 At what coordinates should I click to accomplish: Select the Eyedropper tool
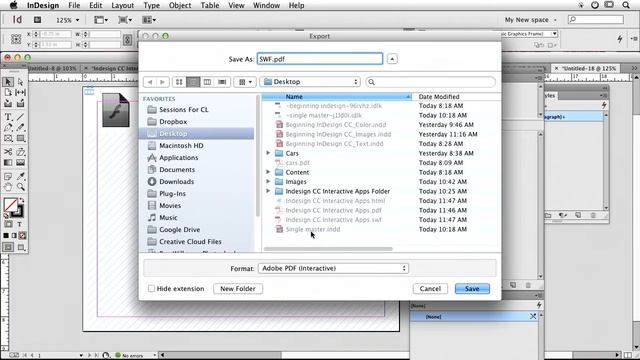coord(20,176)
